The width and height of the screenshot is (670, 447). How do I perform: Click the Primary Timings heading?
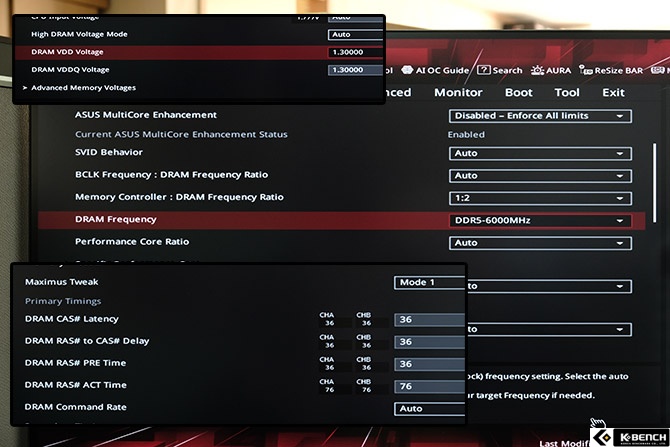63,301
